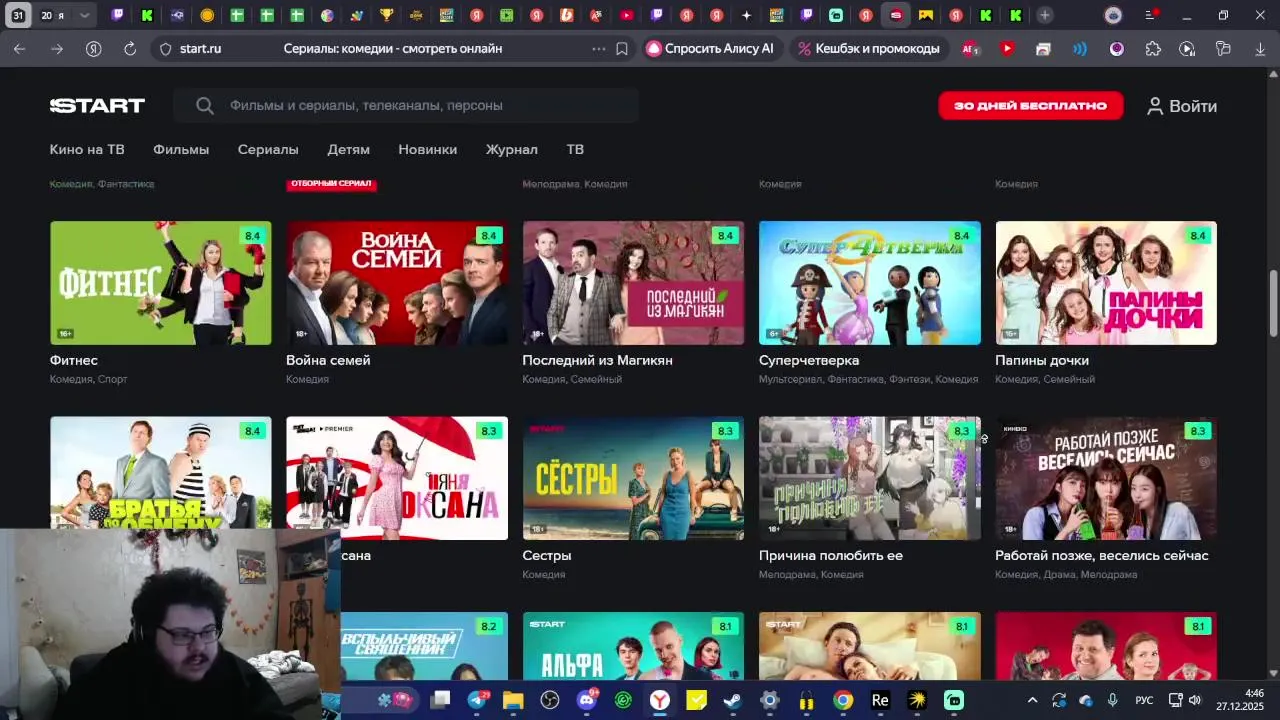Image resolution: width=1280 pixels, height=720 pixels.
Task: Open Discord in the taskbar
Action: click(x=587, y=700)
